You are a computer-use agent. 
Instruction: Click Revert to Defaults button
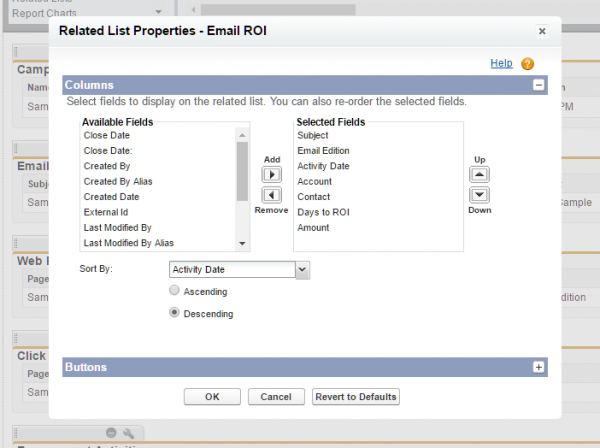pyautogui.click(x=356, y=397)
